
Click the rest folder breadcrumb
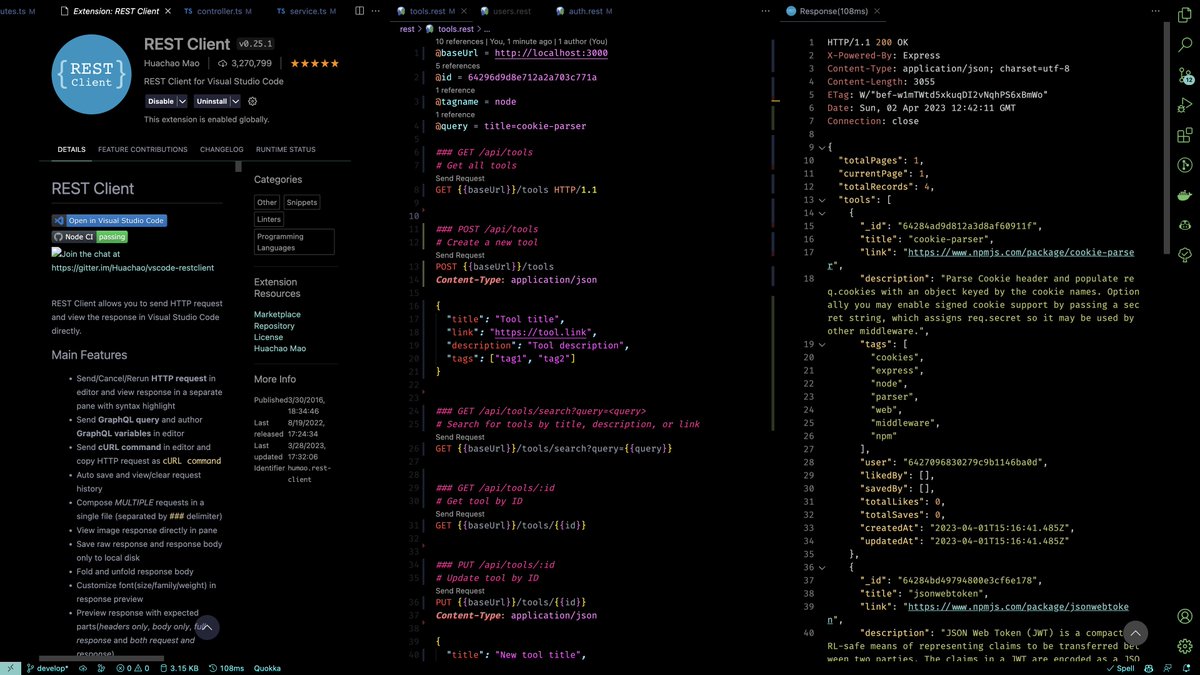click(407, 29)
